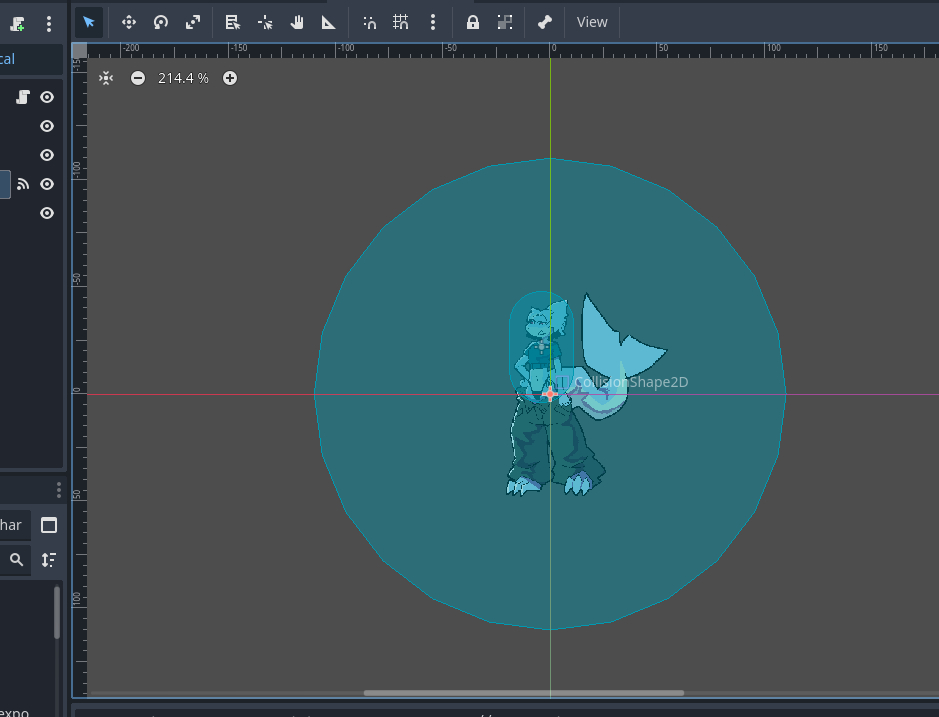Open skeleton bone options in toolbar

tap(544, 22)
